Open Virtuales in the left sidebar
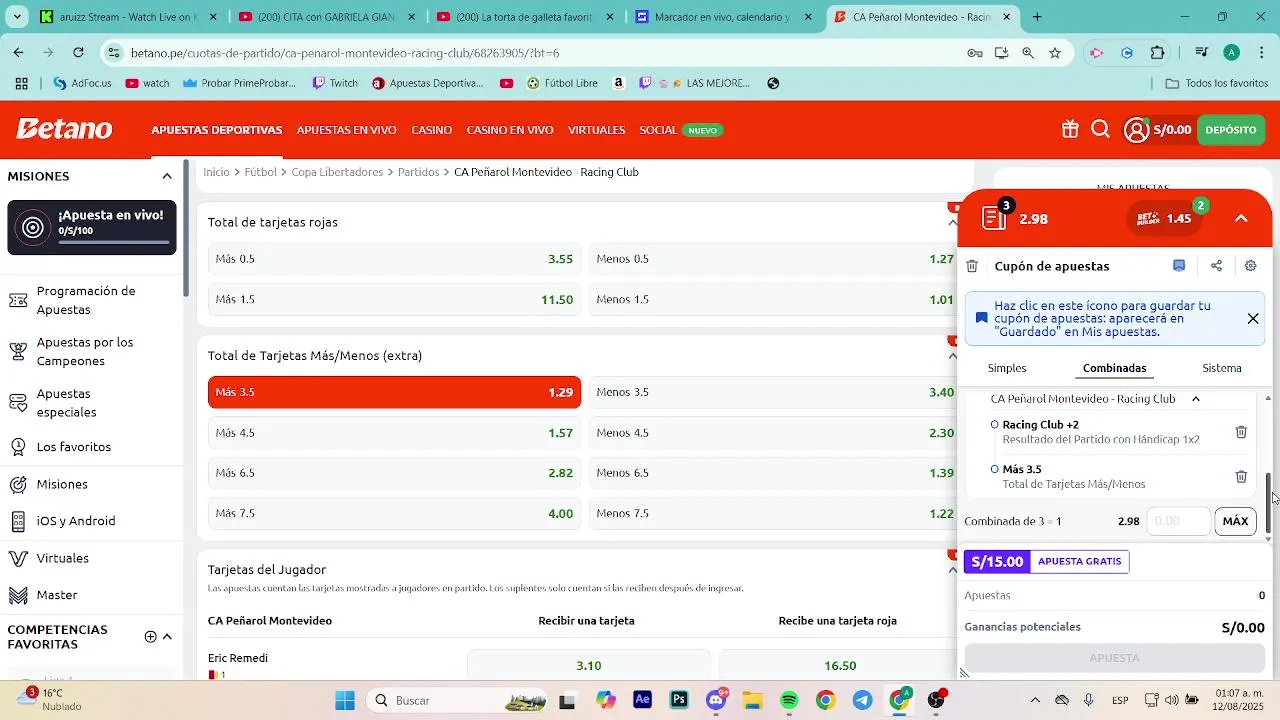This screenshot has width=1280, height=720. (x=90, y=558)
